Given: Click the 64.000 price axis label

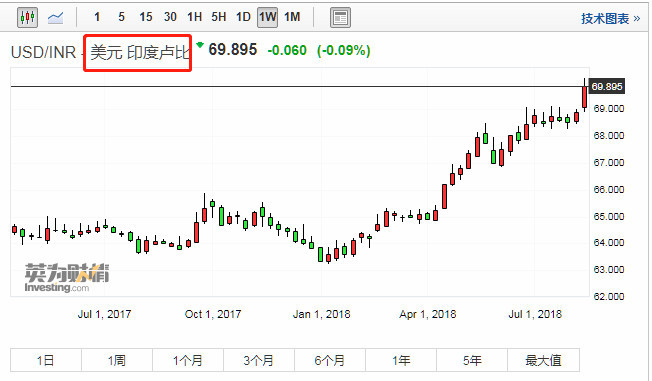Looking at the screenshot, I should tap(609, 242).
